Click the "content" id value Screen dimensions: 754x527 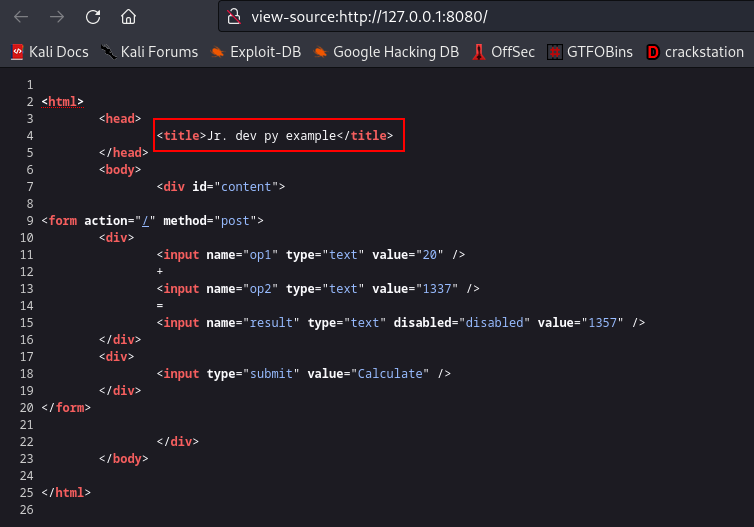246,187
